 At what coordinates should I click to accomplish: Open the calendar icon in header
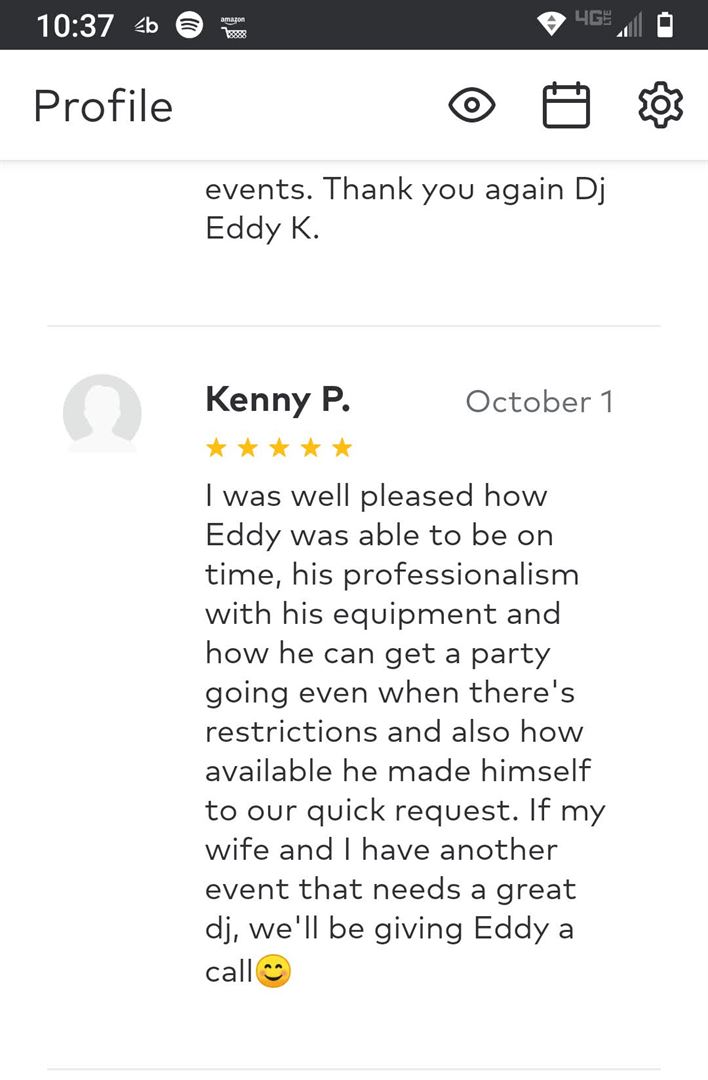click(566, 105)
